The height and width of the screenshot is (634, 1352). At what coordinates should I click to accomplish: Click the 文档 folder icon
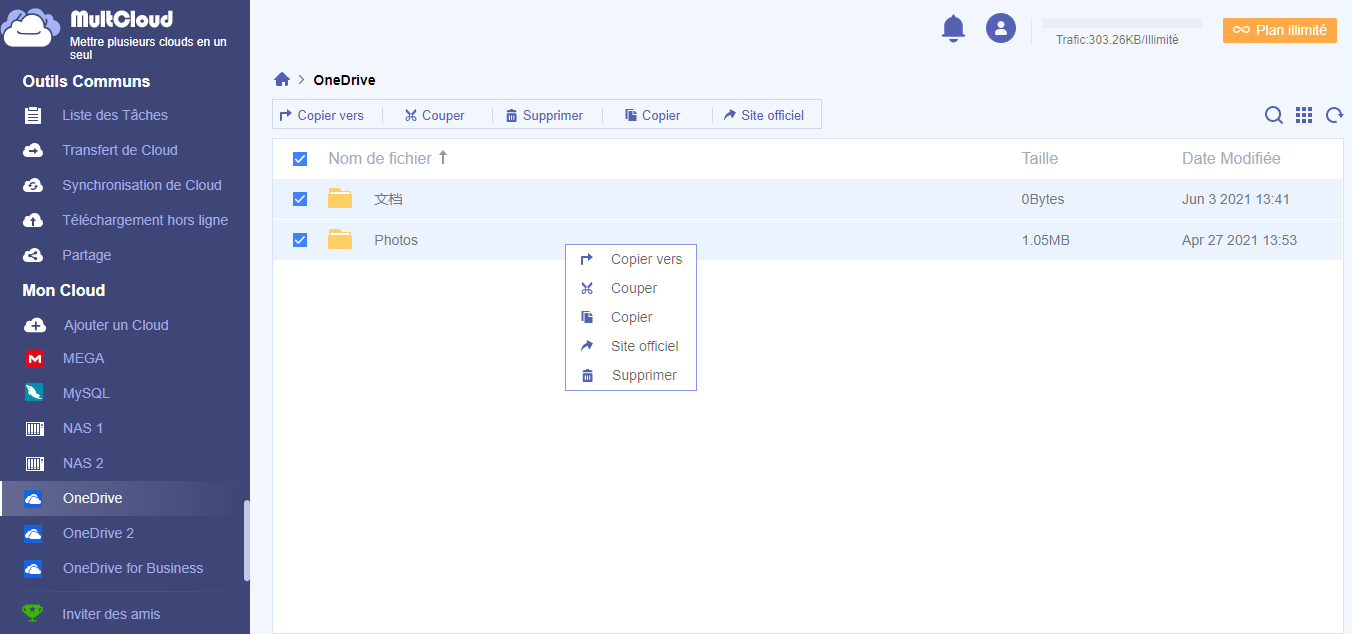point(340,198)
